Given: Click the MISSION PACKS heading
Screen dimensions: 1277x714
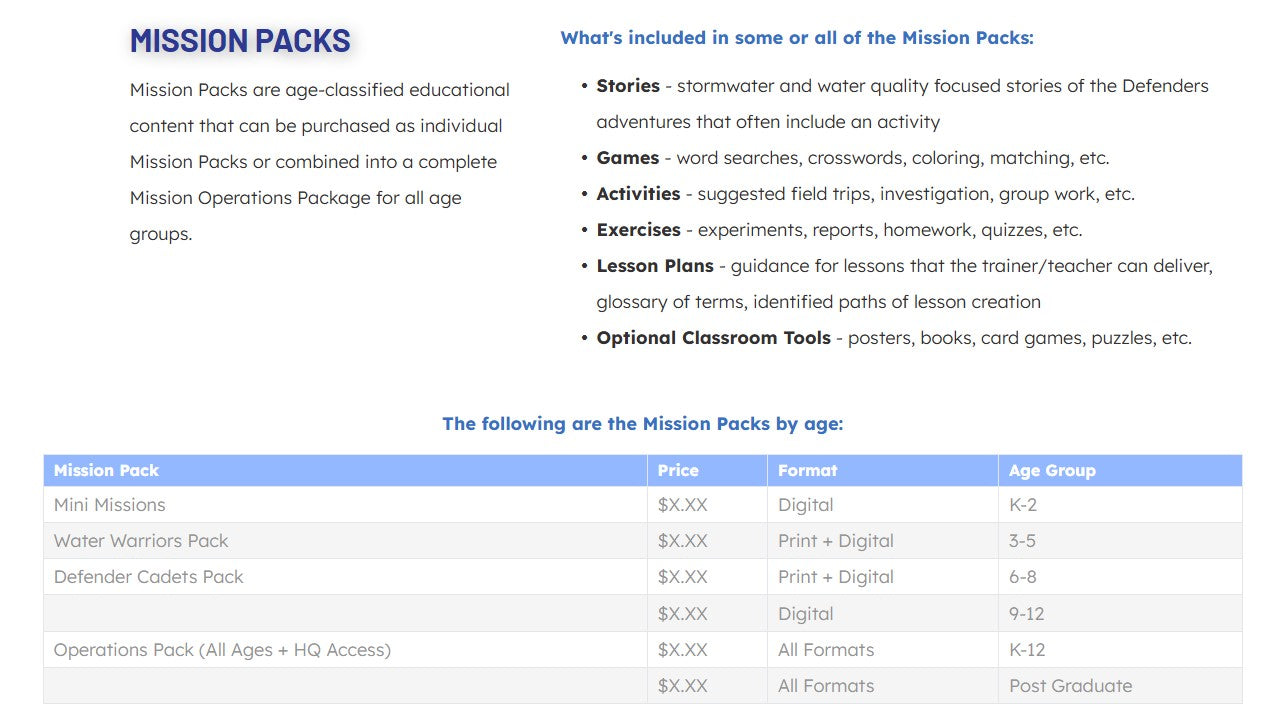Looking at the screenshot, I should click(240, 41).
